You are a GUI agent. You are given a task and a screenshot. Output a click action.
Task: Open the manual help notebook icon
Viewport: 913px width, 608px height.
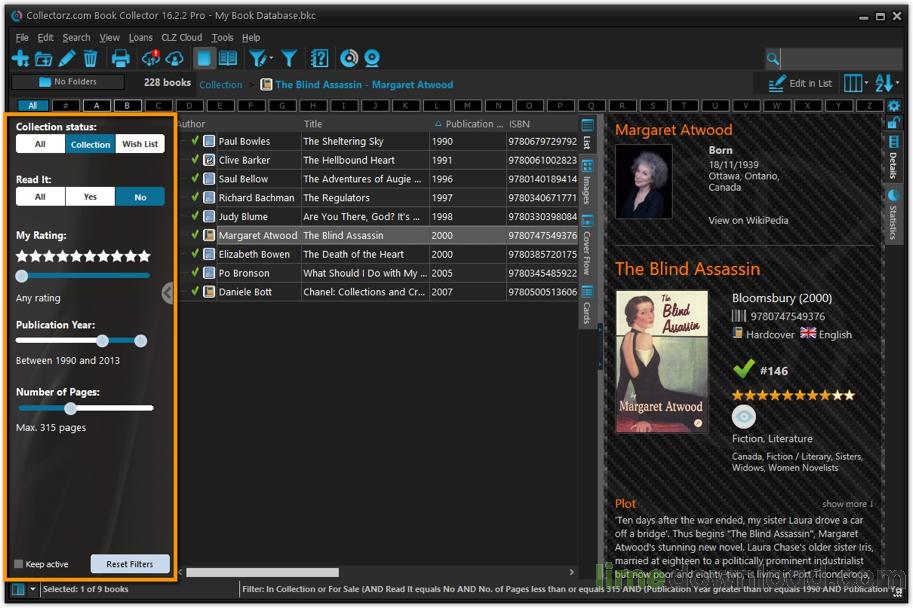(x=320, y=58)
